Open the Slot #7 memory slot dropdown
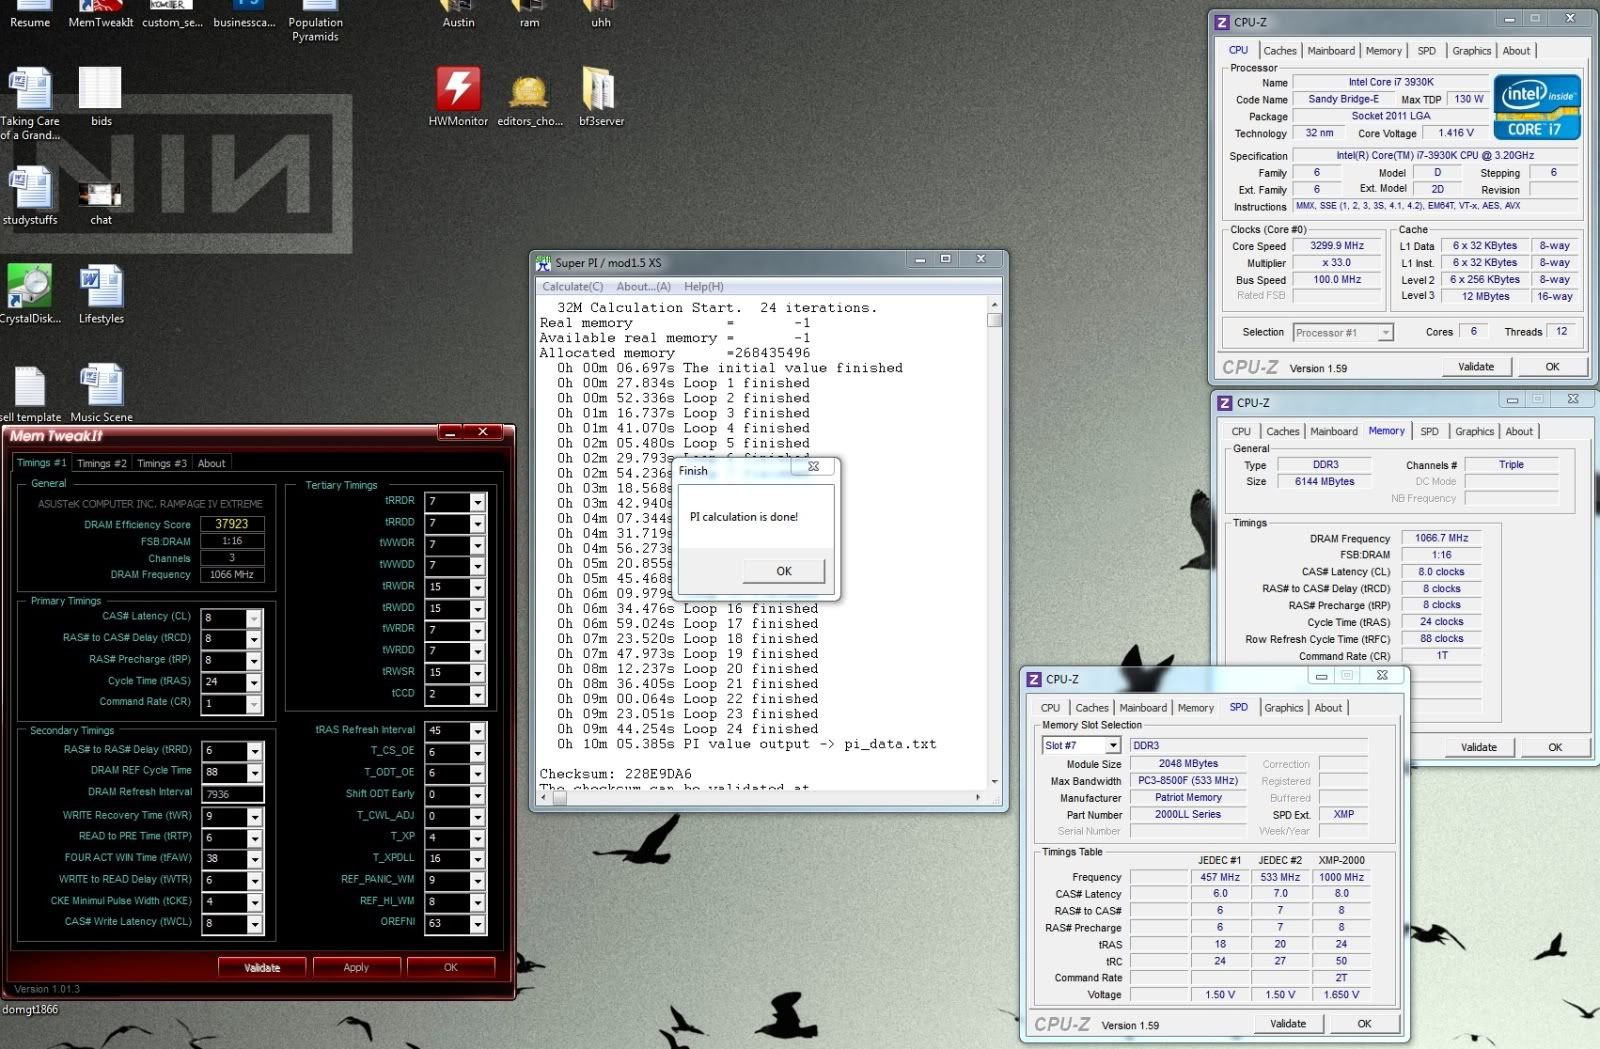 [1112, 746]
